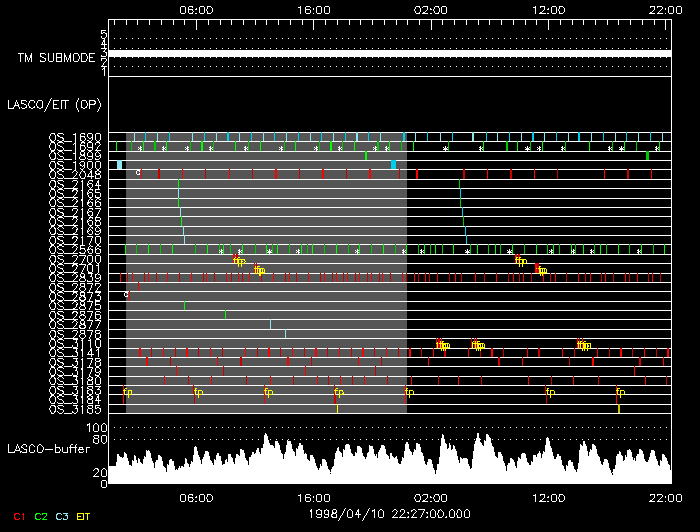This screenshot has height=532, width=700.
Task: Click the first 'fp' marker on OS_2700 row
Action: [x=239, y=260]
